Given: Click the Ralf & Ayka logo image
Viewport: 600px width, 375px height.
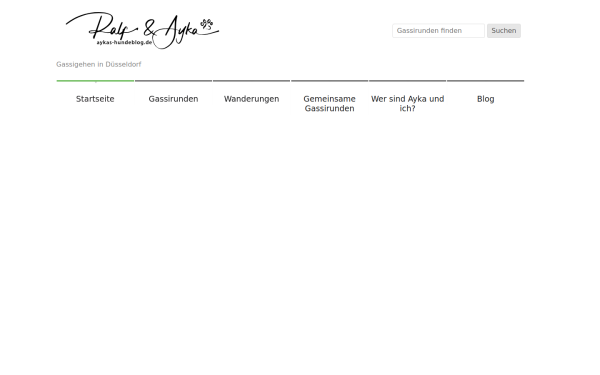Looking at the screenshot, I should pyautogui.click(x=142, y=30).
